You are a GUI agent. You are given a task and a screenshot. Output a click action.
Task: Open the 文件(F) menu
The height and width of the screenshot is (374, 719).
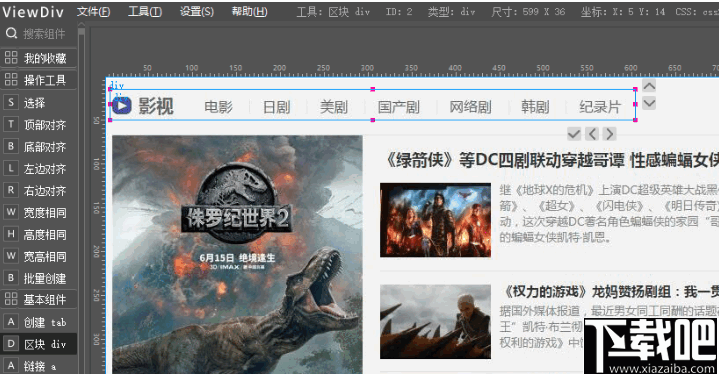click(x=94, y=11)
